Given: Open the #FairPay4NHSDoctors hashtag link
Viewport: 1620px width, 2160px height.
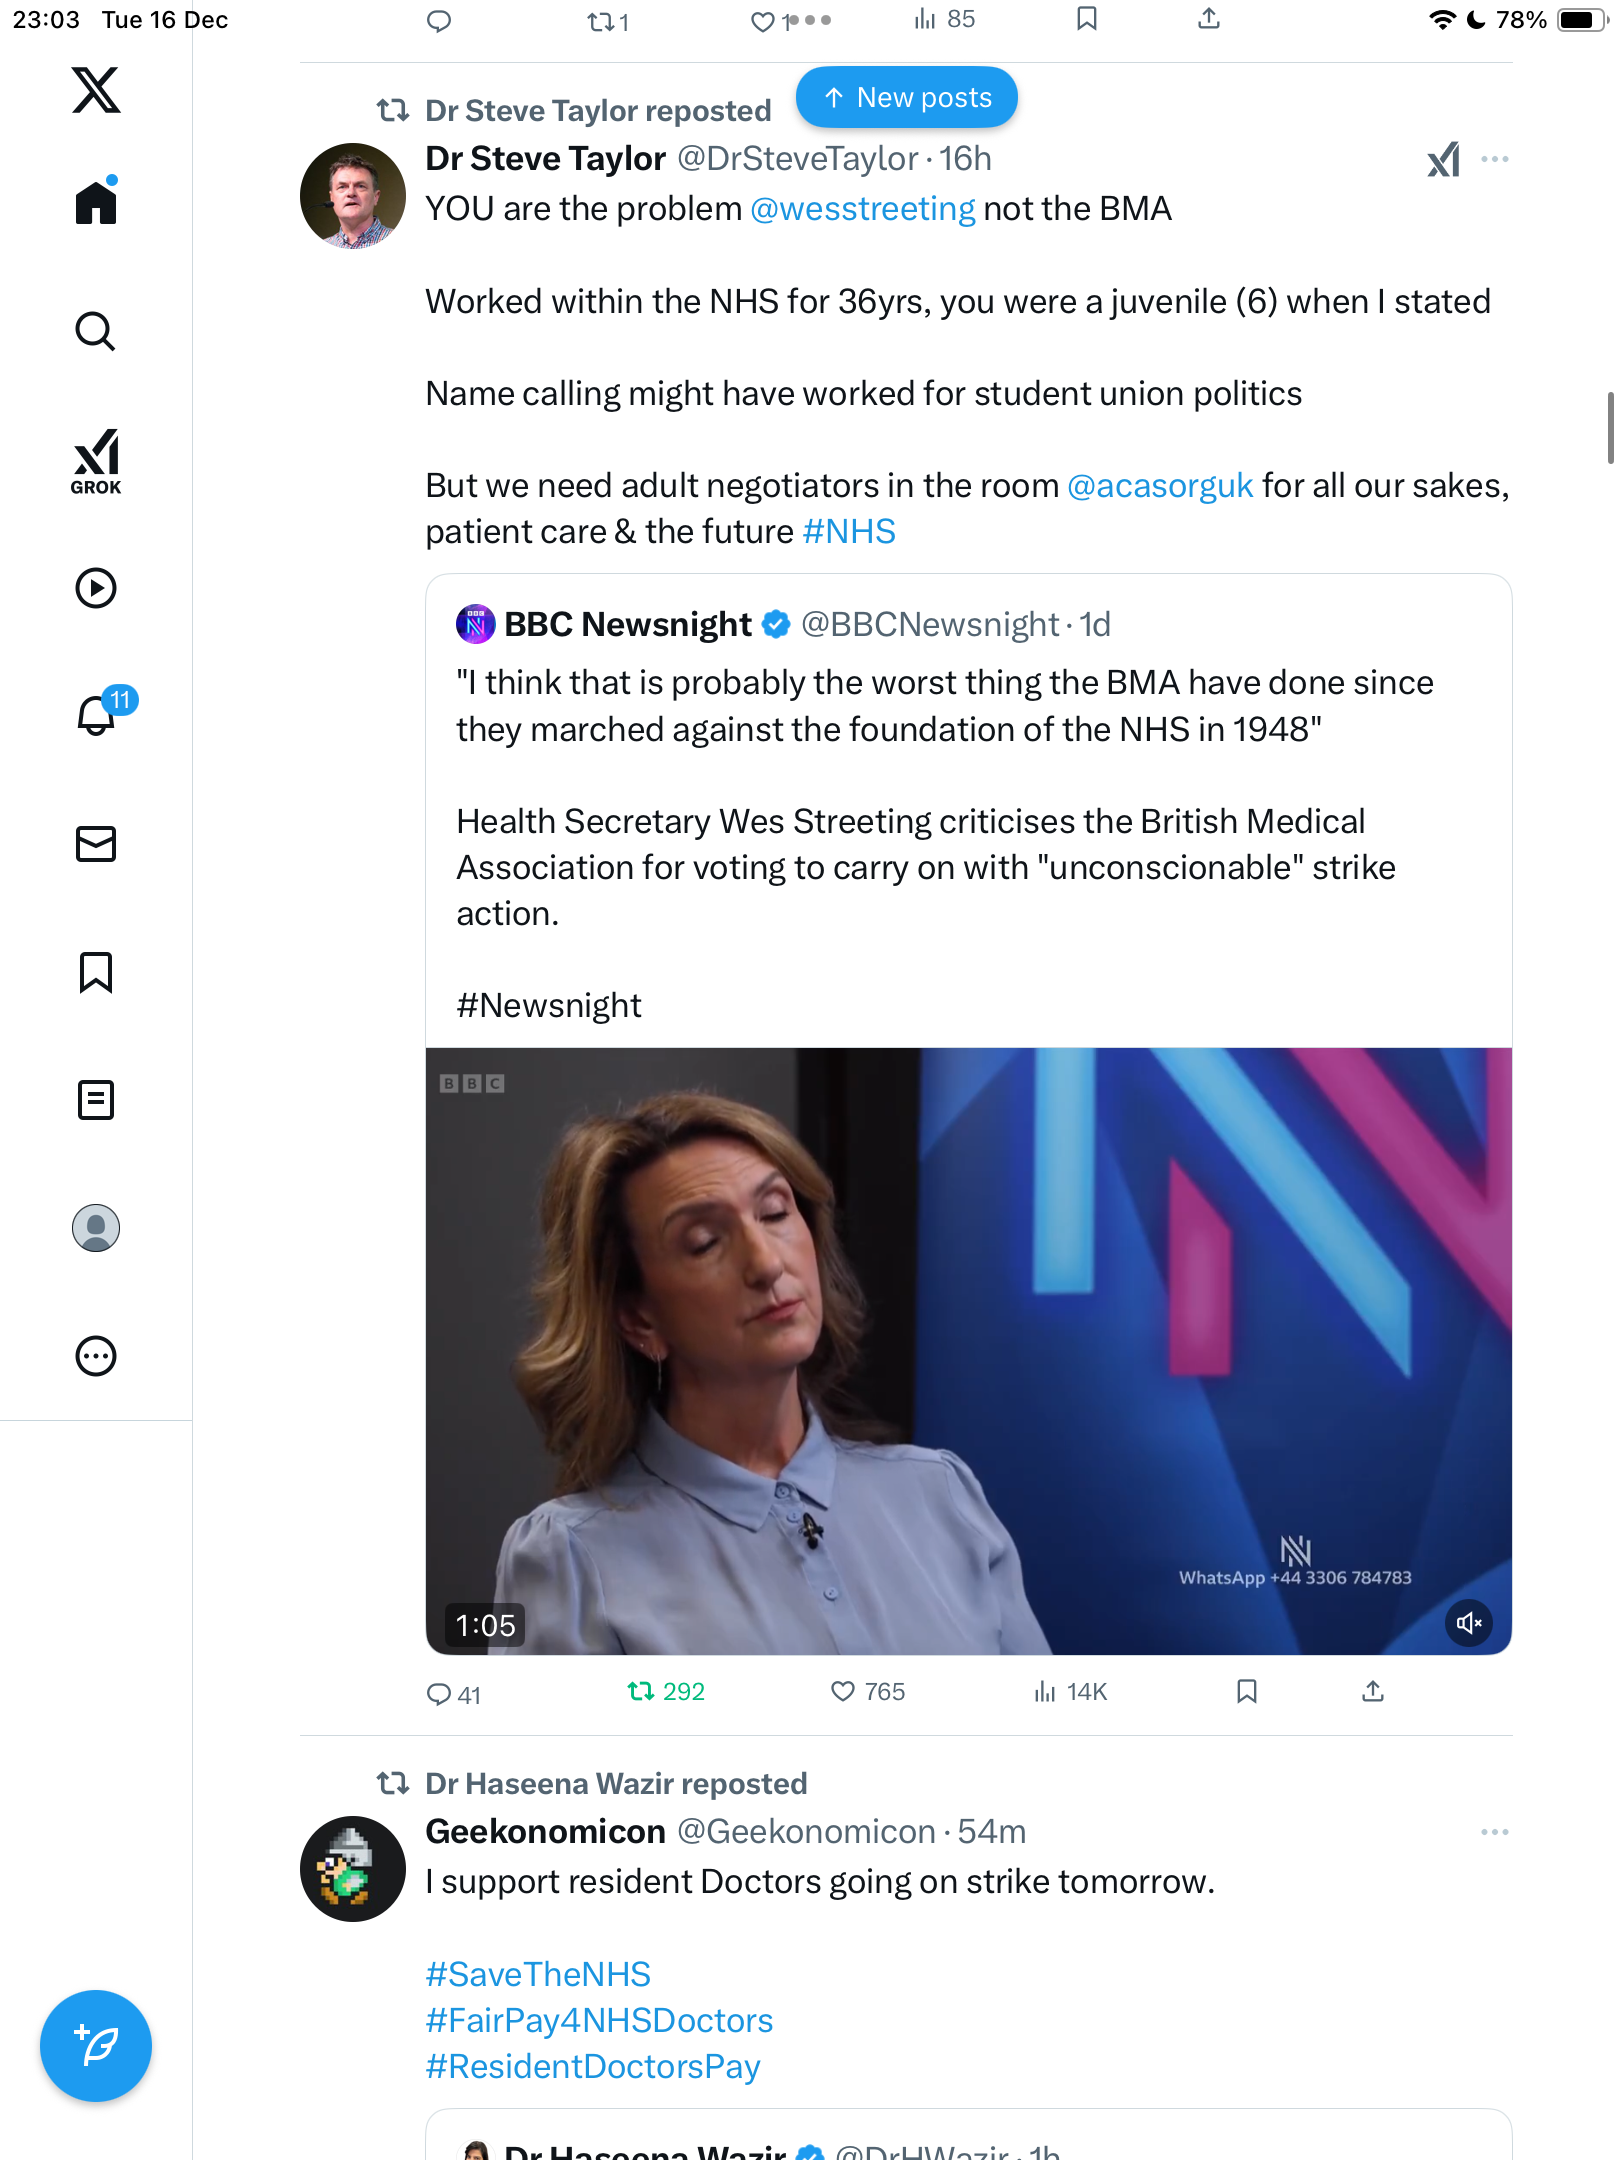Looking at the screenshot, I should tap(599, 2020).
